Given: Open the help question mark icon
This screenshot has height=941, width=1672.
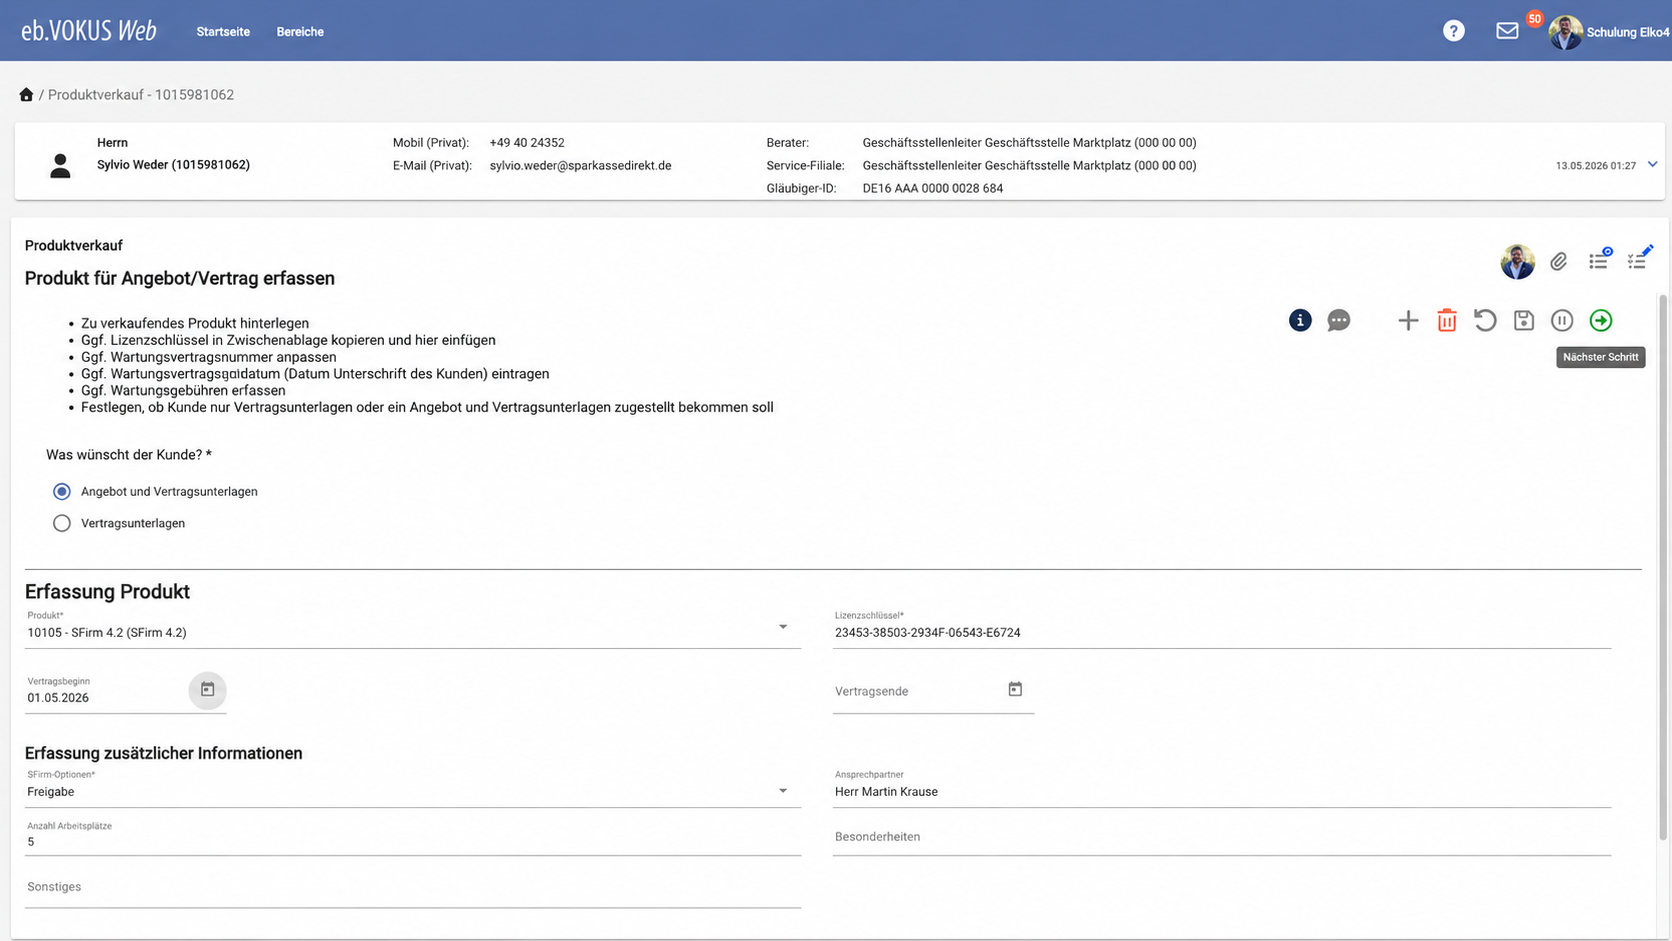Looking at the screenshot, I should click(x=1453, y=31).
